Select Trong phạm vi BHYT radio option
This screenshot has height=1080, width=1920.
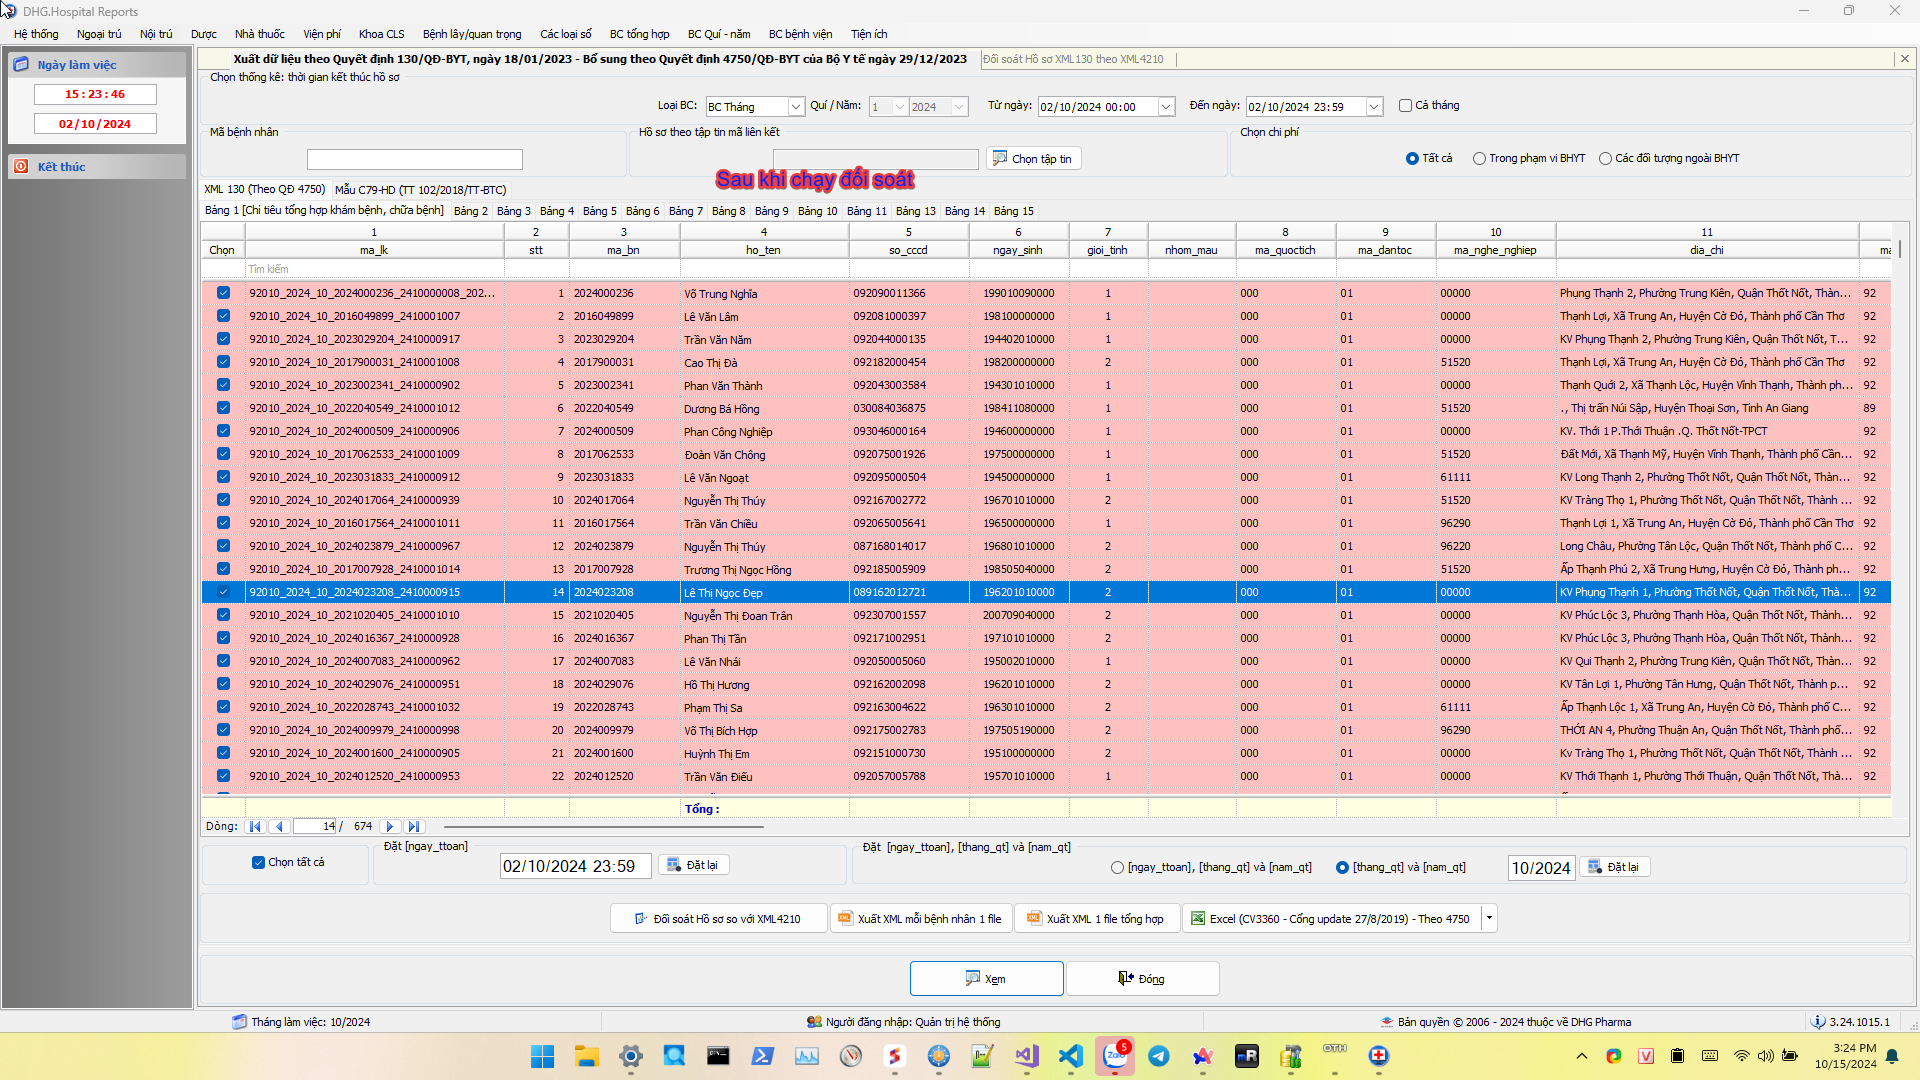[x=1479, y=159]
